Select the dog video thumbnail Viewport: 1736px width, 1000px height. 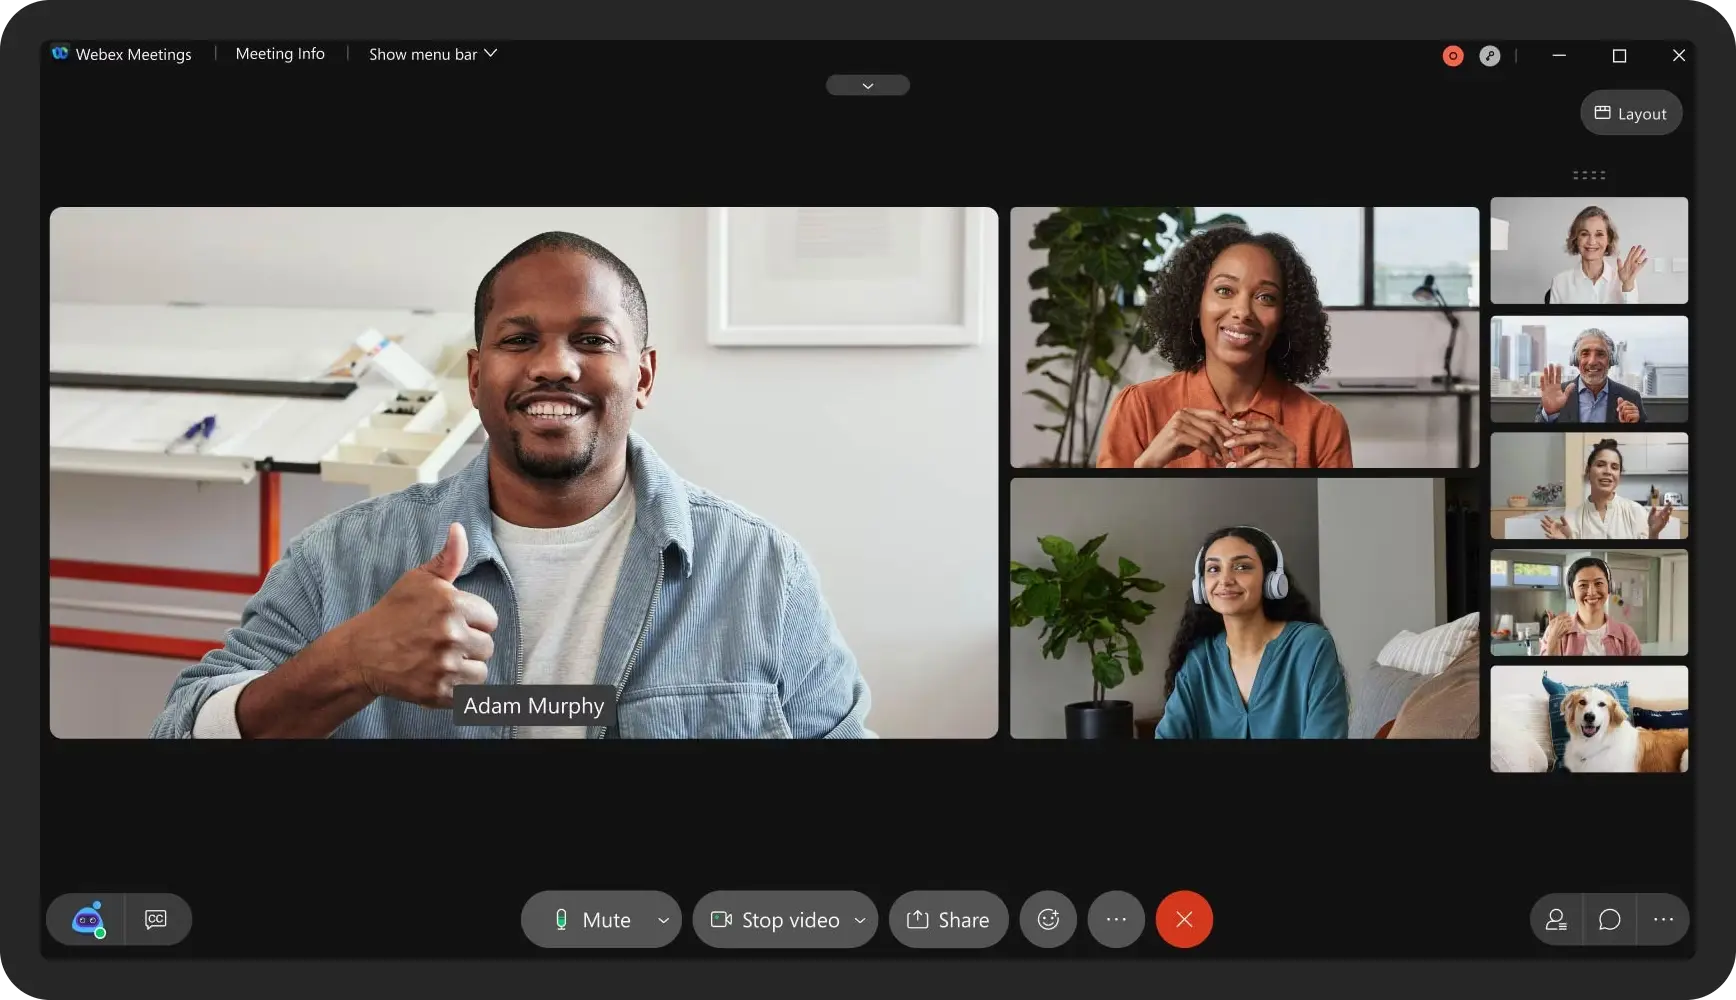1588,719
